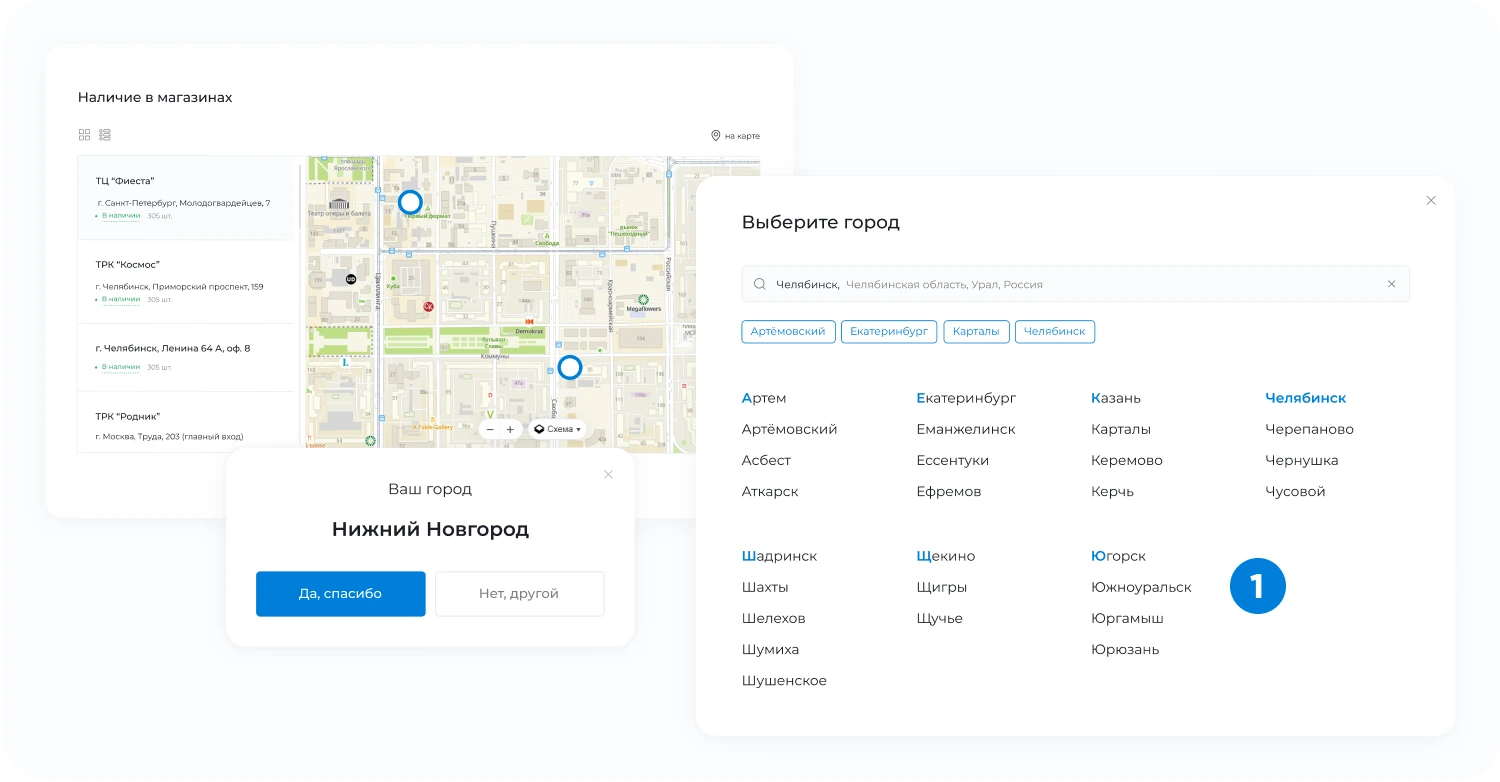The height and width of the screenshot is (782, 1500).
Task: Toggle the Артёмовский filter chip
Action: (x=788, y=331)
